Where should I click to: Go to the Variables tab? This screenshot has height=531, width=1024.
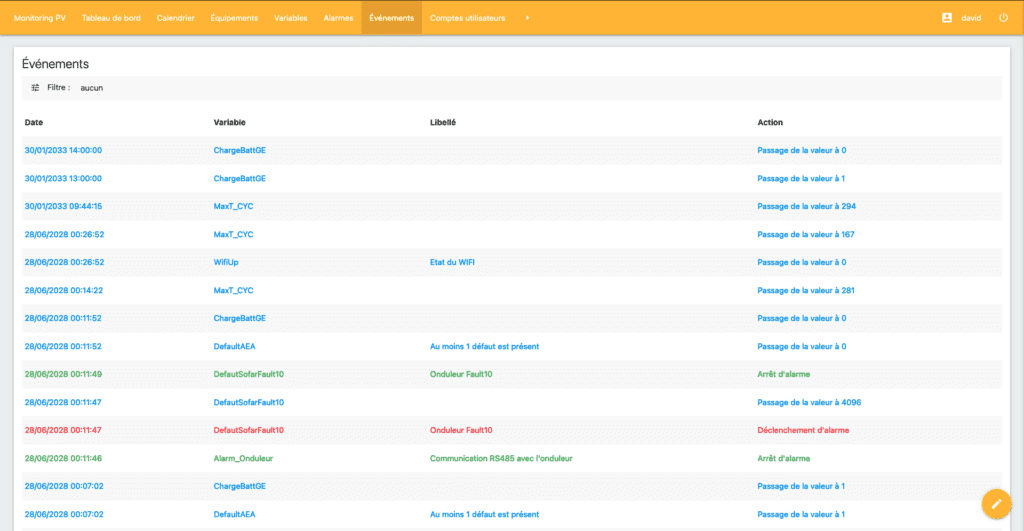(x=291, y=18)
